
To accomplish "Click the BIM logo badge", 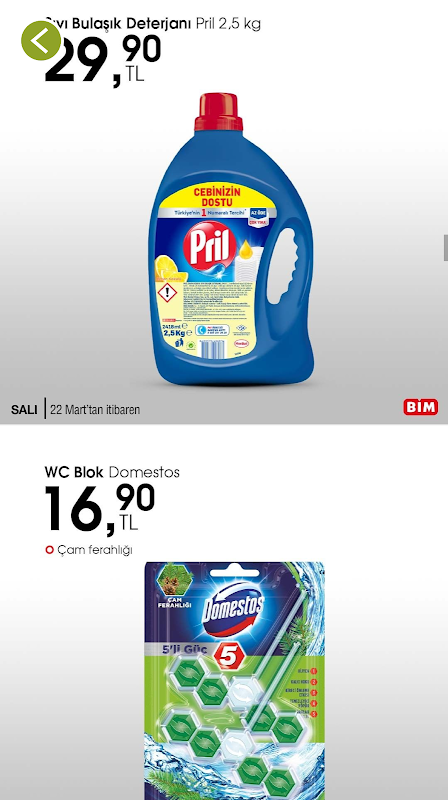I will 420,407.
